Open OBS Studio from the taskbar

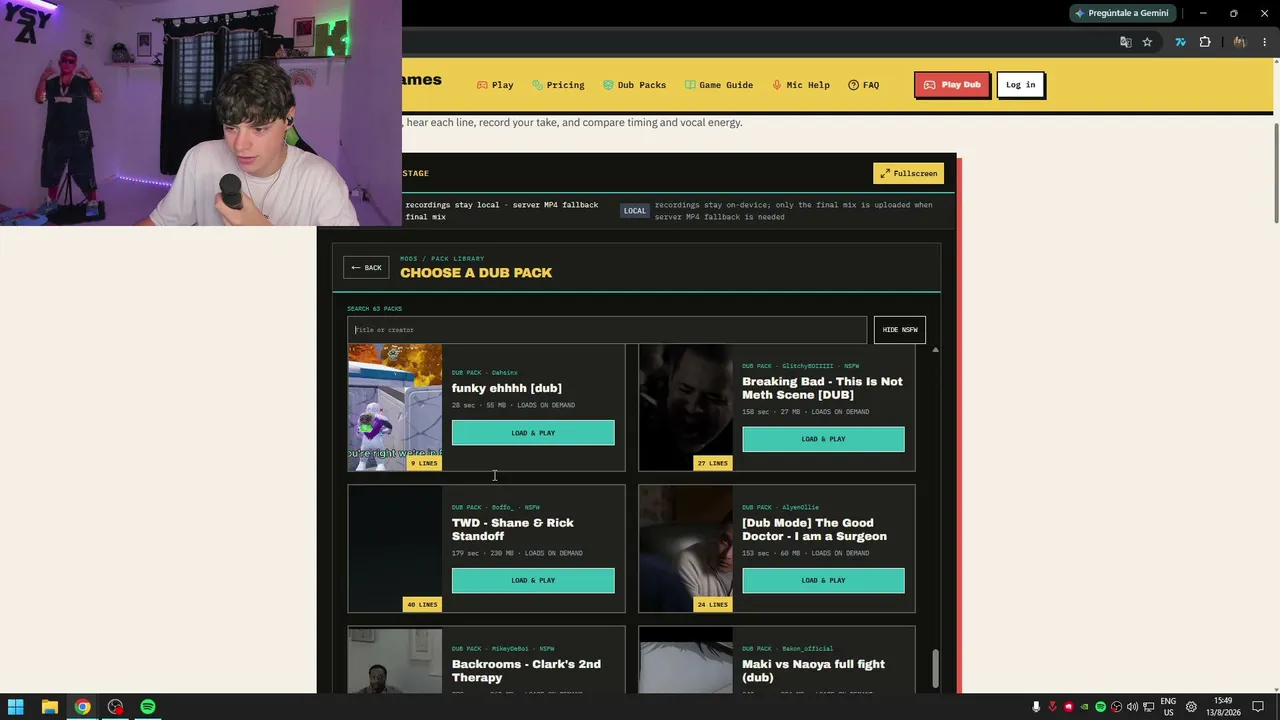click(x=115, y=707)
